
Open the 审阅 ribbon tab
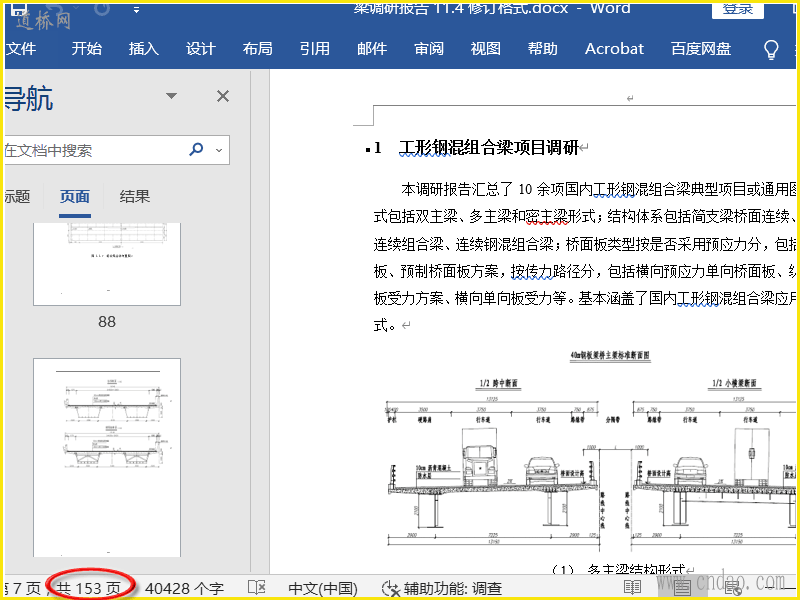(429, 48)
